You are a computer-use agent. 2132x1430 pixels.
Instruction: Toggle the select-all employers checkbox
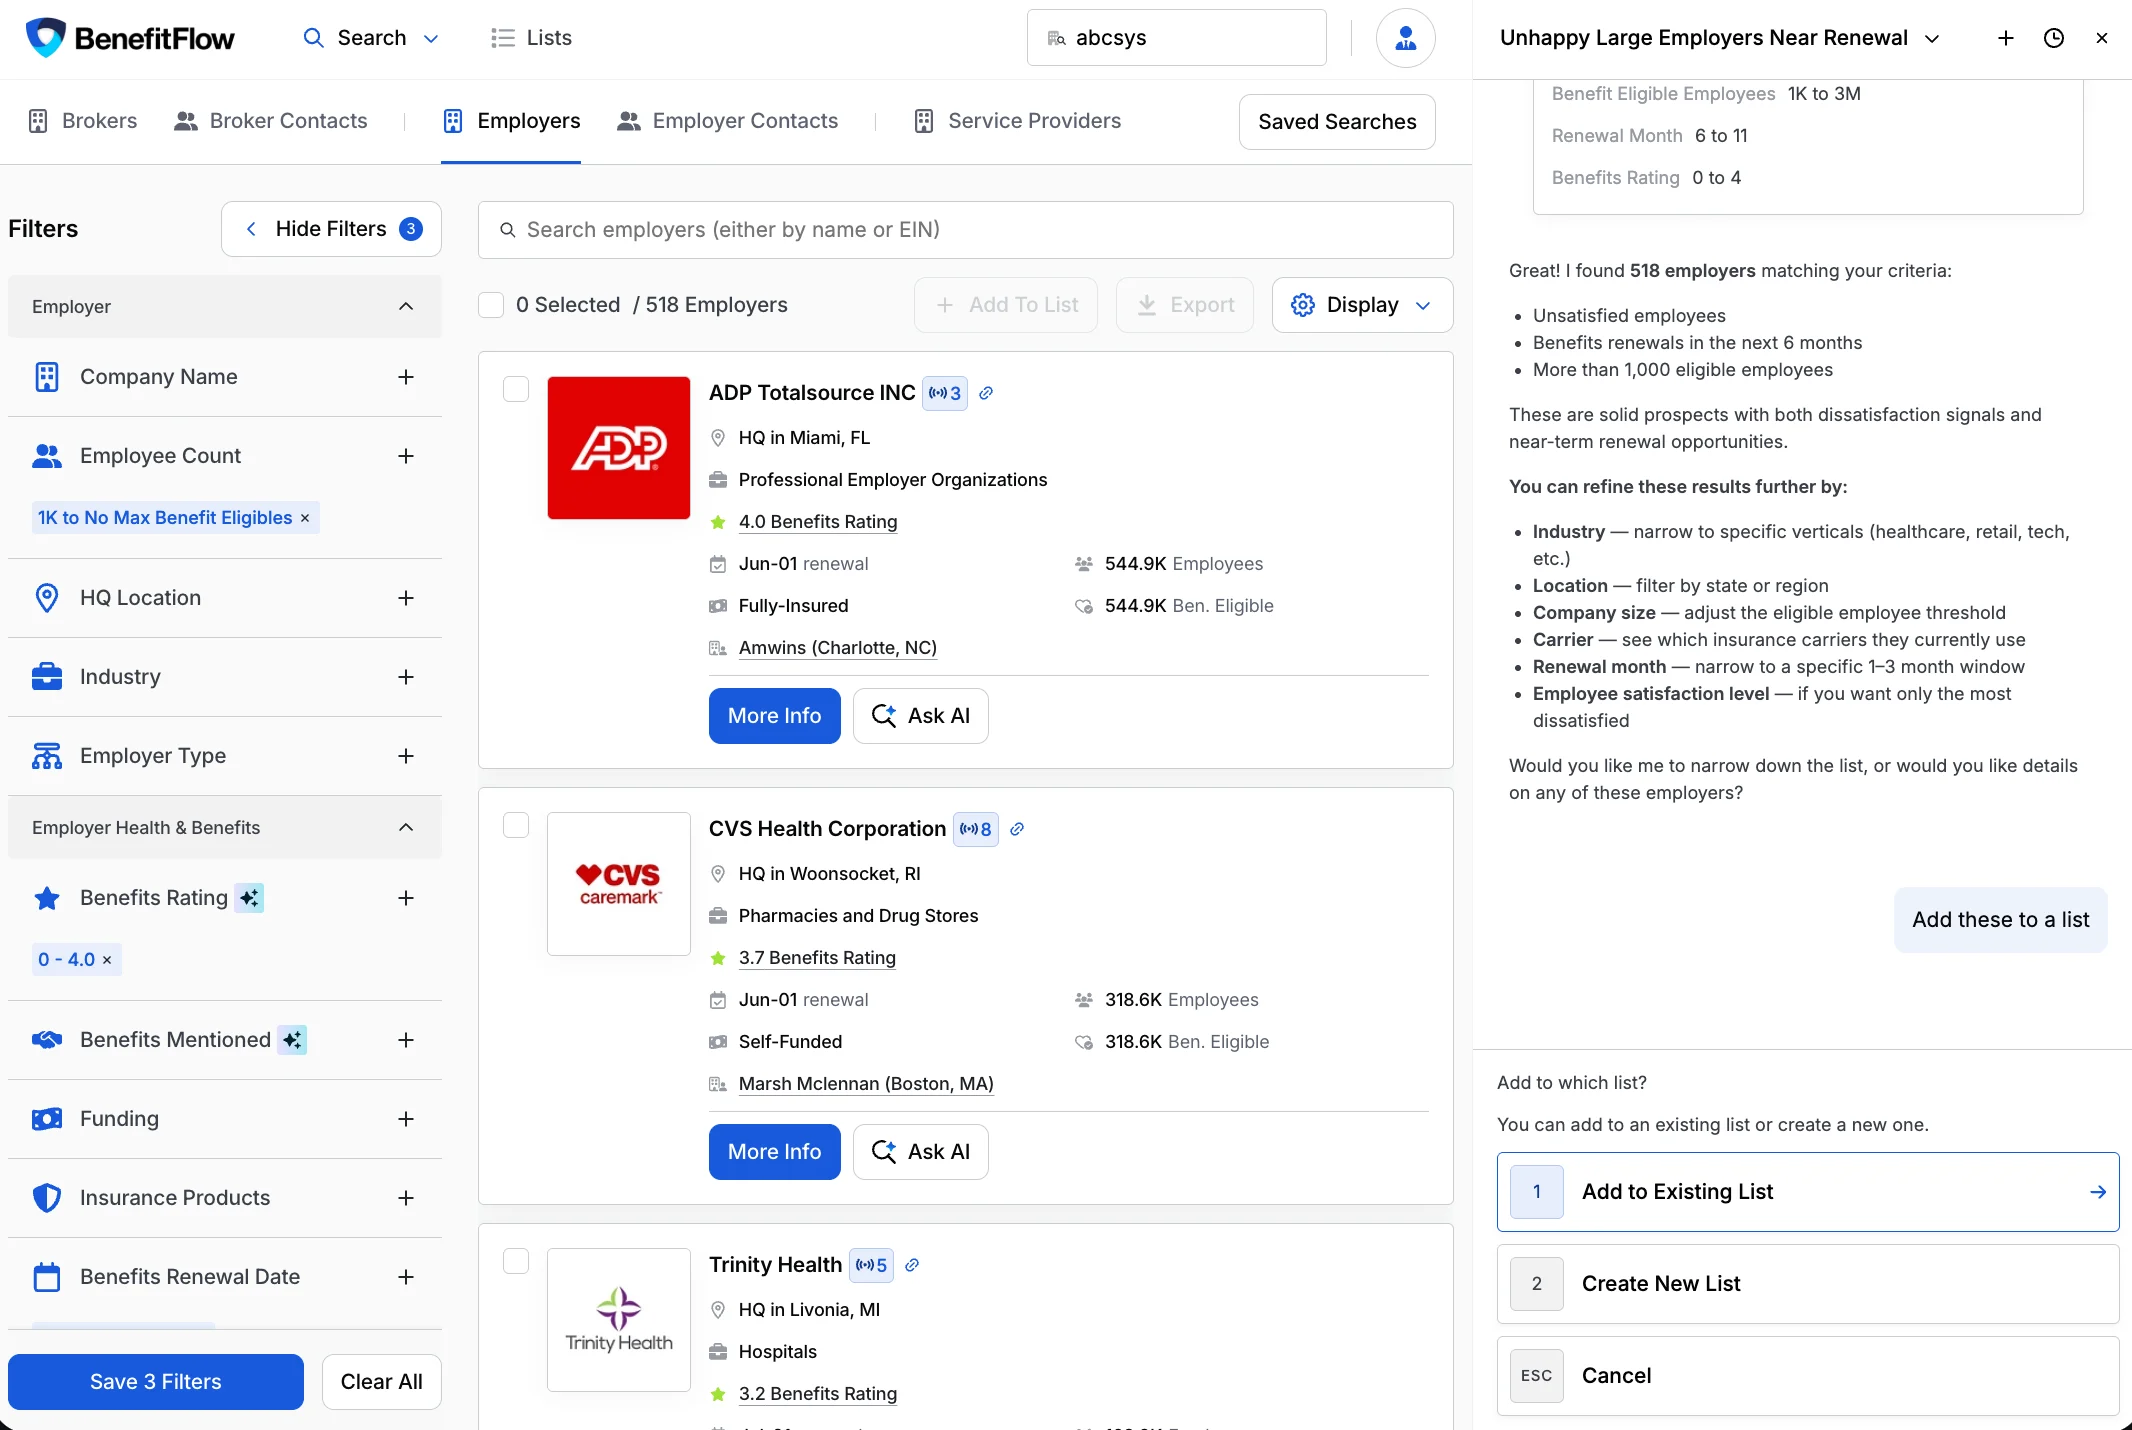coord(491,305)
